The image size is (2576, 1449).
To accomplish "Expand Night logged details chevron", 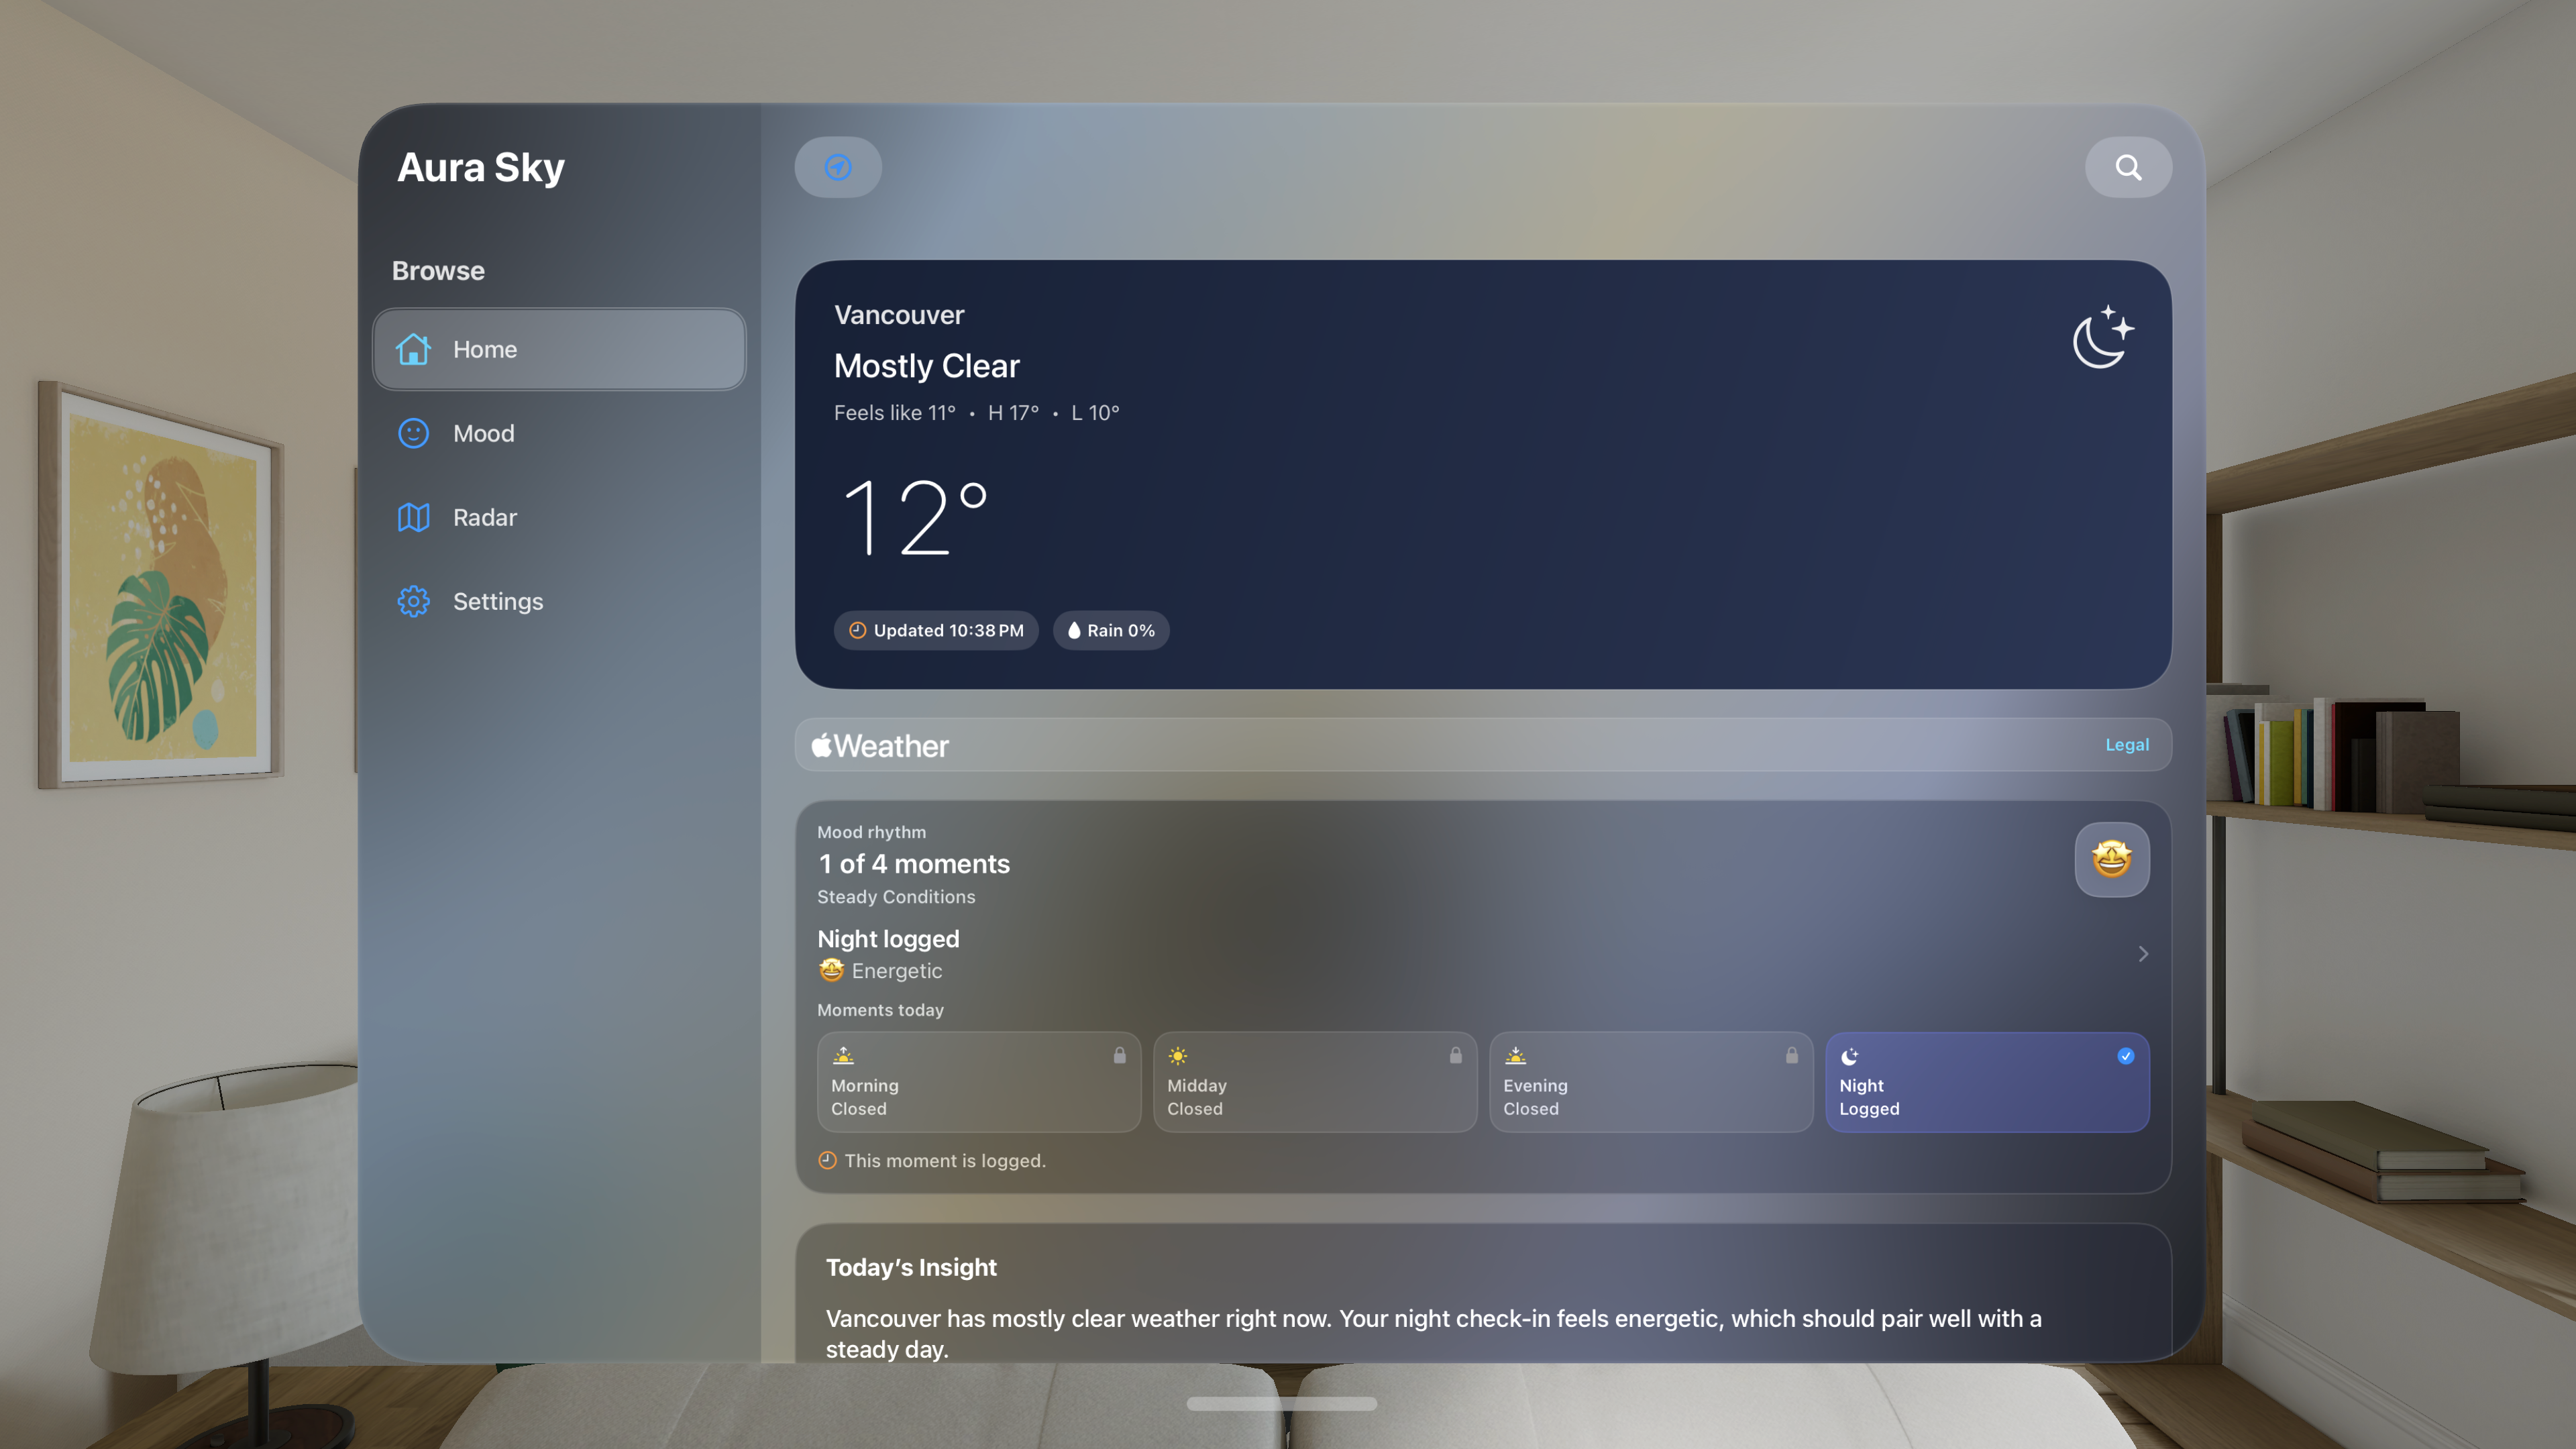I will pos(2143,954).
